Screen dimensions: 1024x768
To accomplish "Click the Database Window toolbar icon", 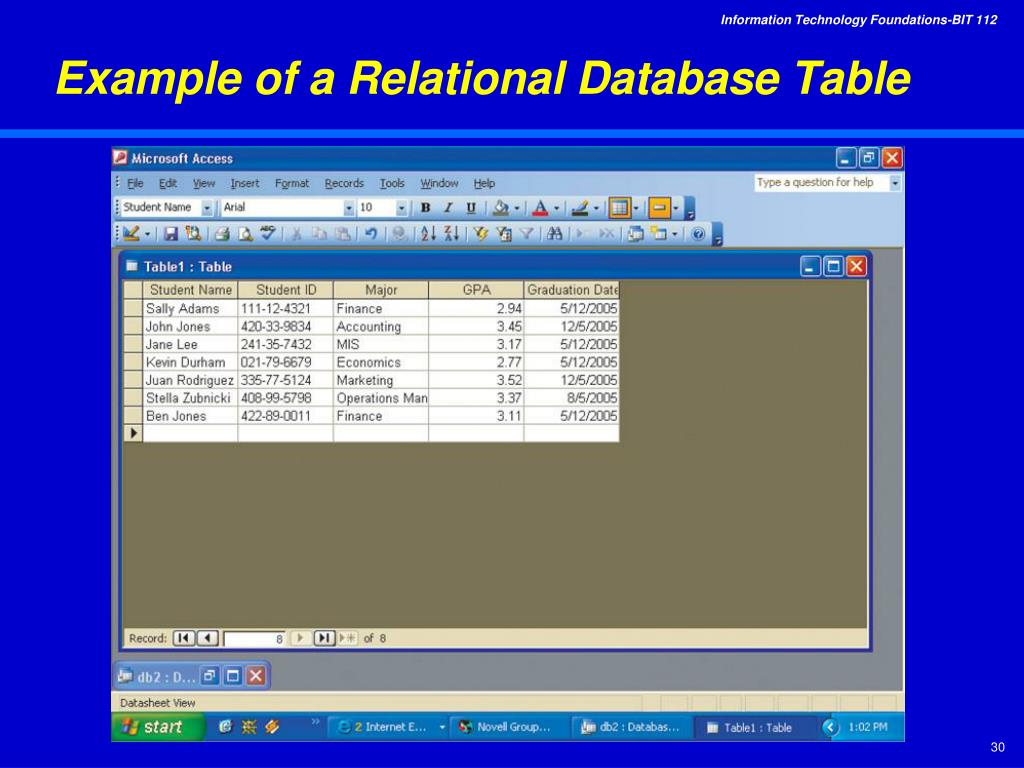I will (635, 233).
